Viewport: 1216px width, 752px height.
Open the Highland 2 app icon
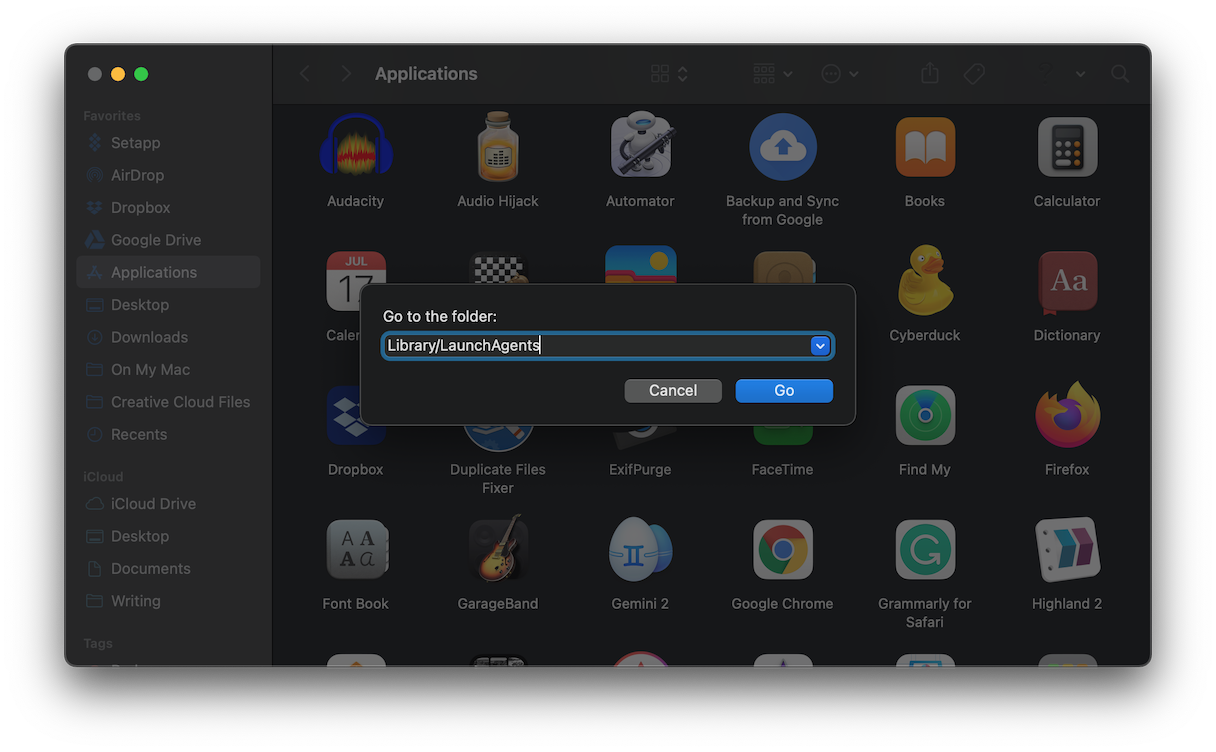pos(1067,549)
